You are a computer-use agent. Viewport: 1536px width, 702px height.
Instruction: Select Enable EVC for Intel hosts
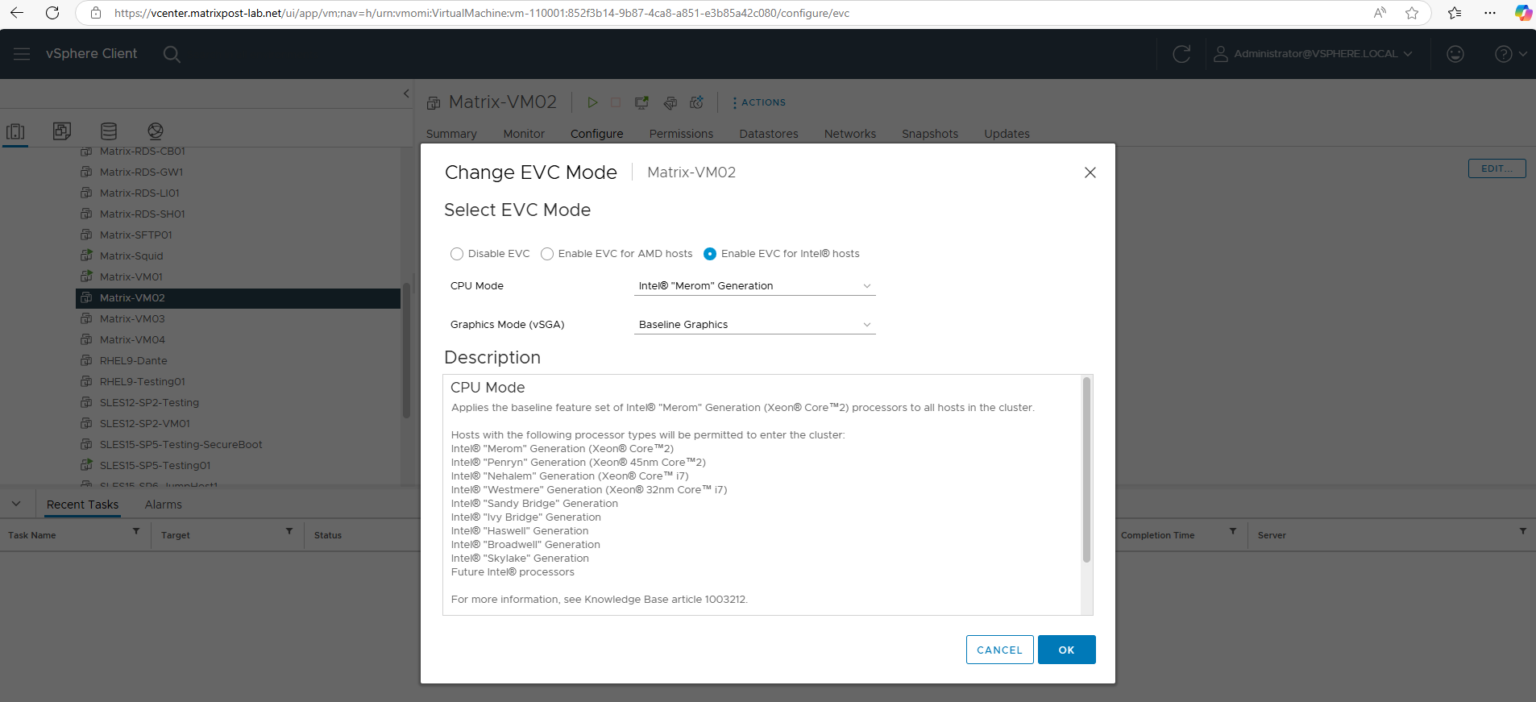(x=709, y=253)
